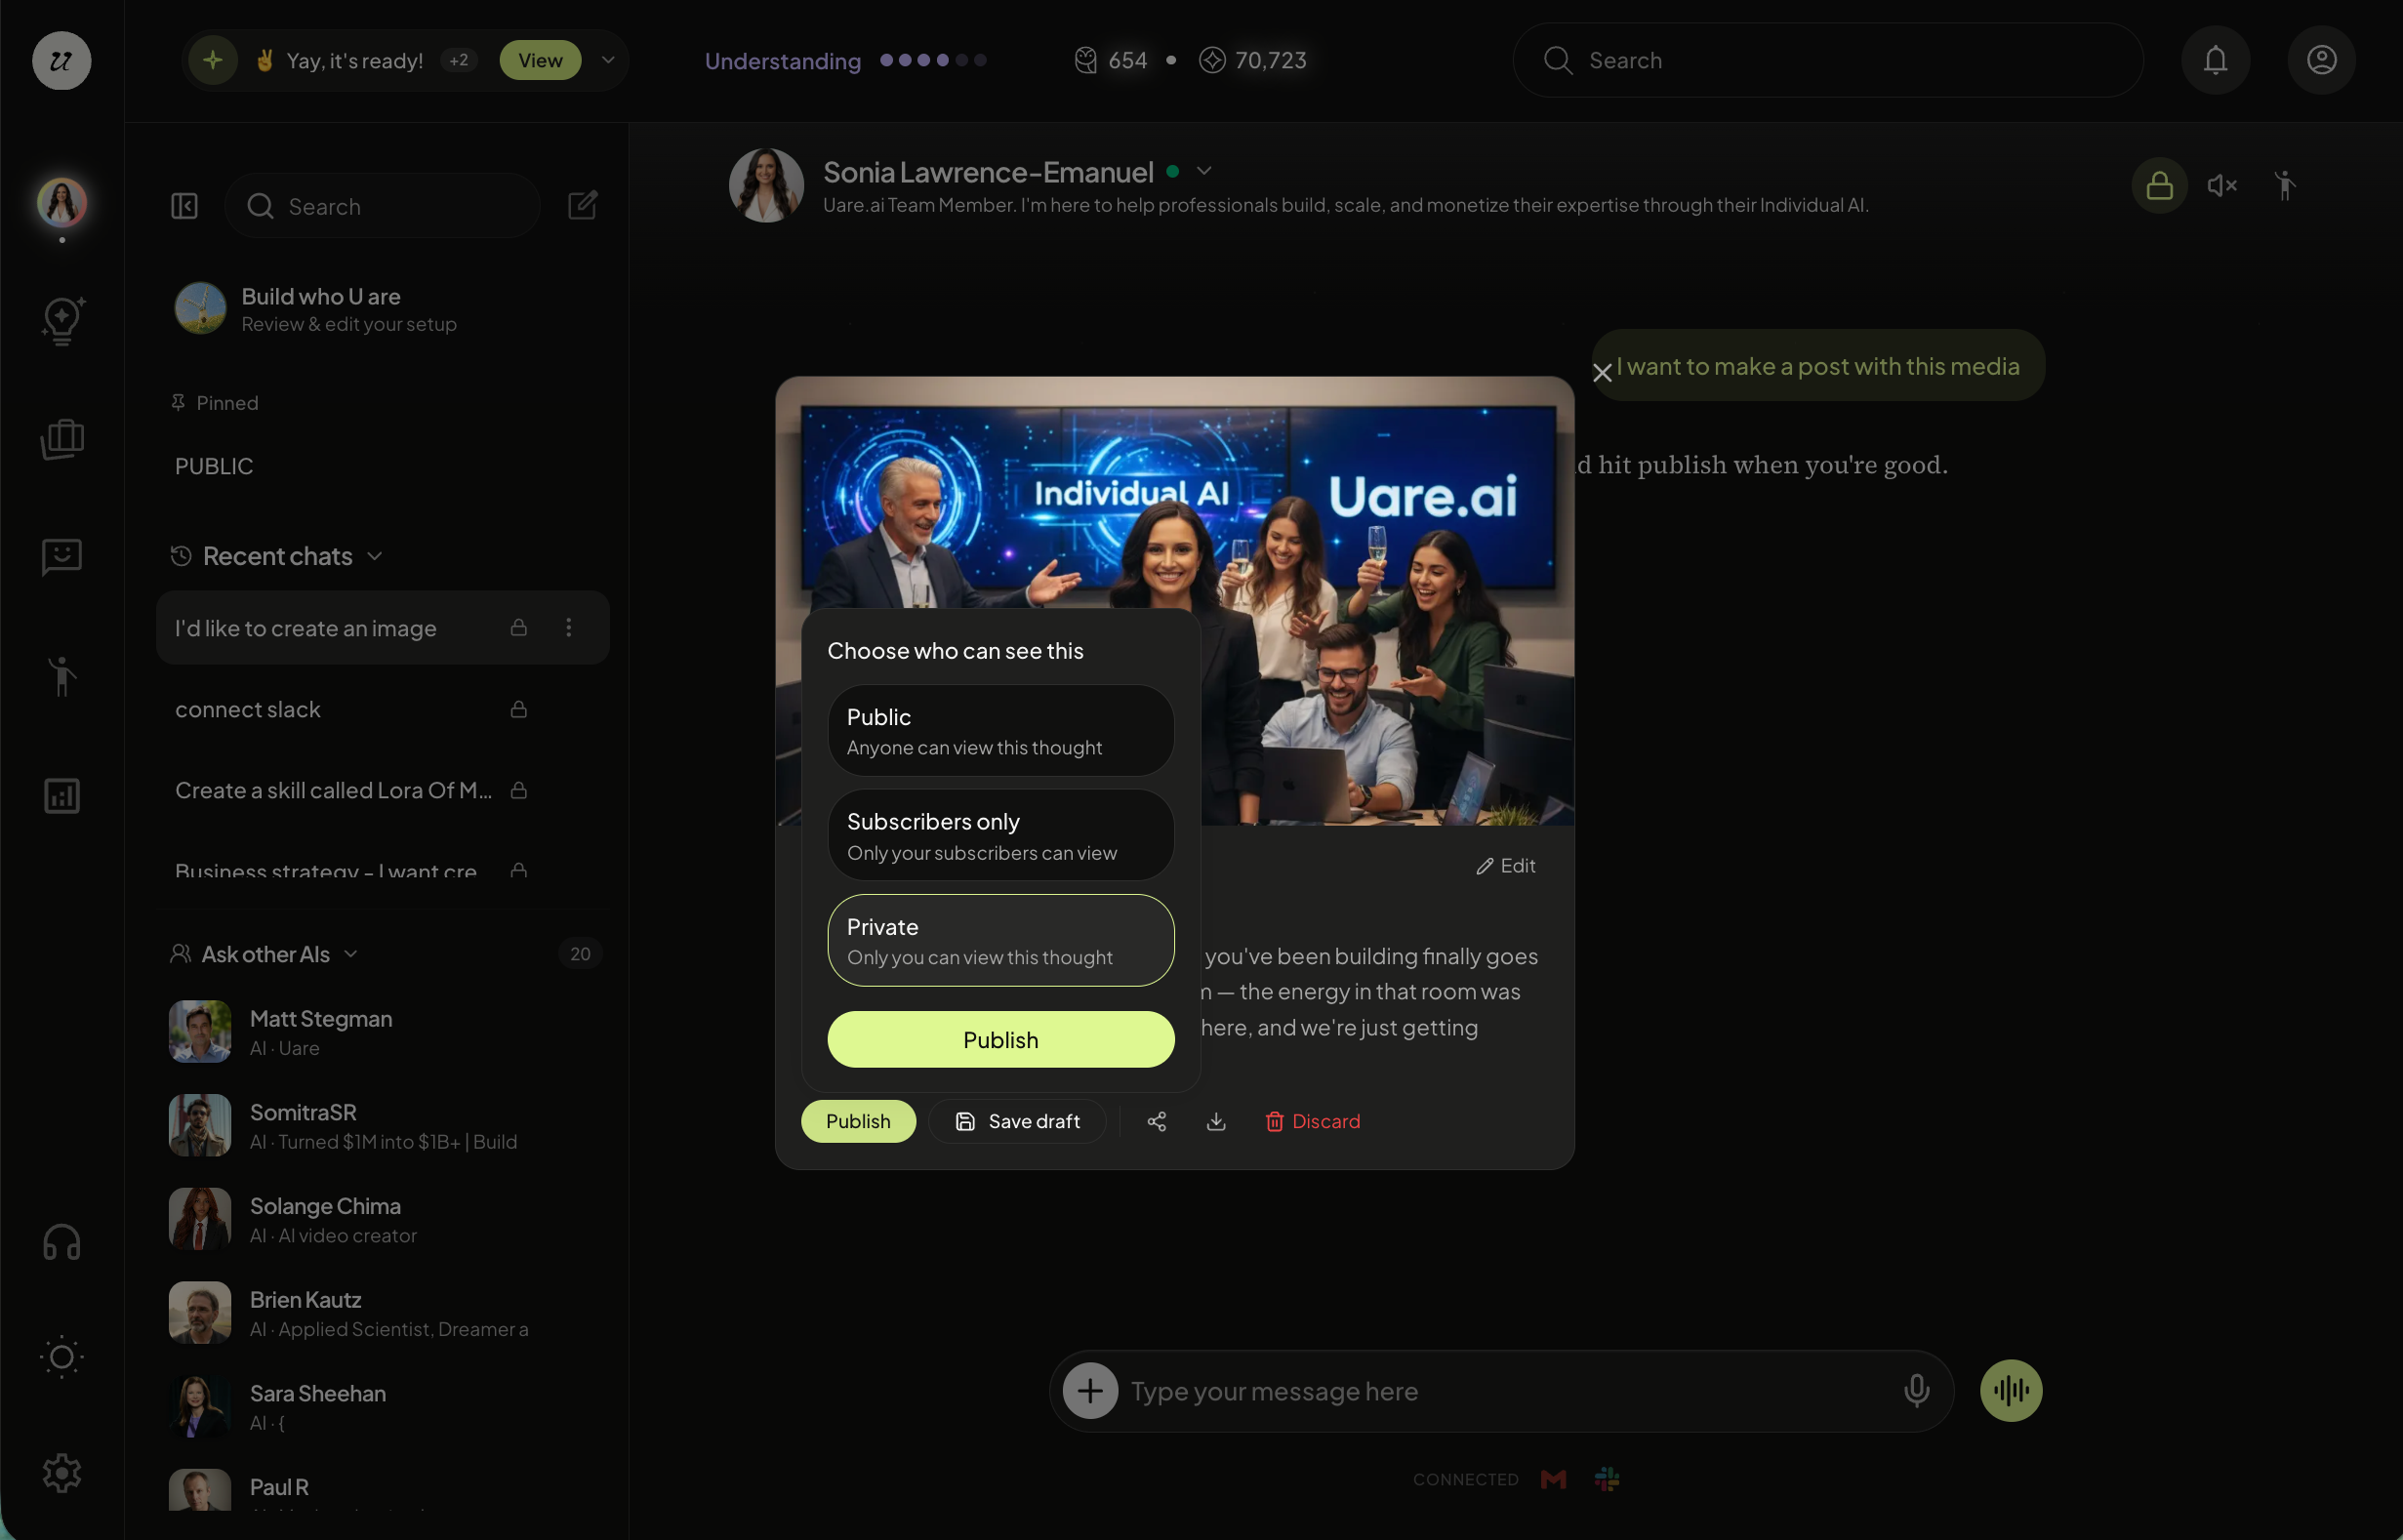
Task: Click the top bar Search field
Action: click(1828, 60)
